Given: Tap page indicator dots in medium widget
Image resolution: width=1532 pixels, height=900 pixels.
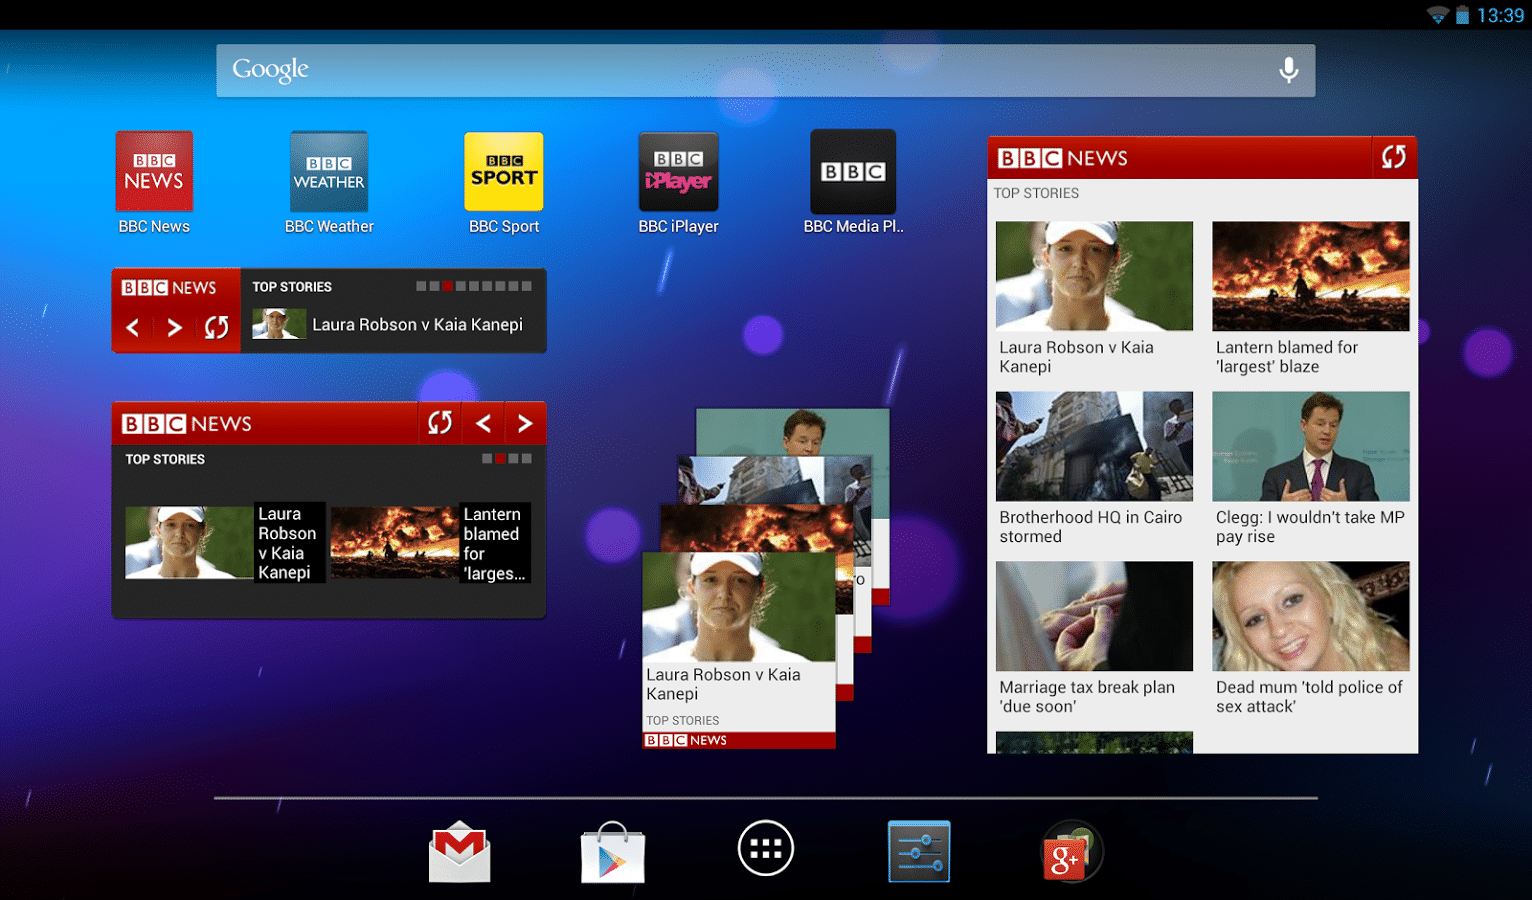Looking at the screenshot, I should 507,459.
